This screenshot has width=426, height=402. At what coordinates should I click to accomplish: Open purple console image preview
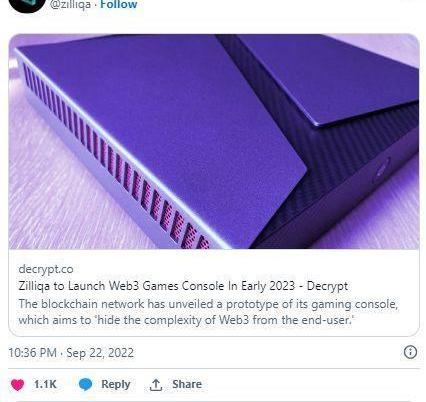(214, 141)
